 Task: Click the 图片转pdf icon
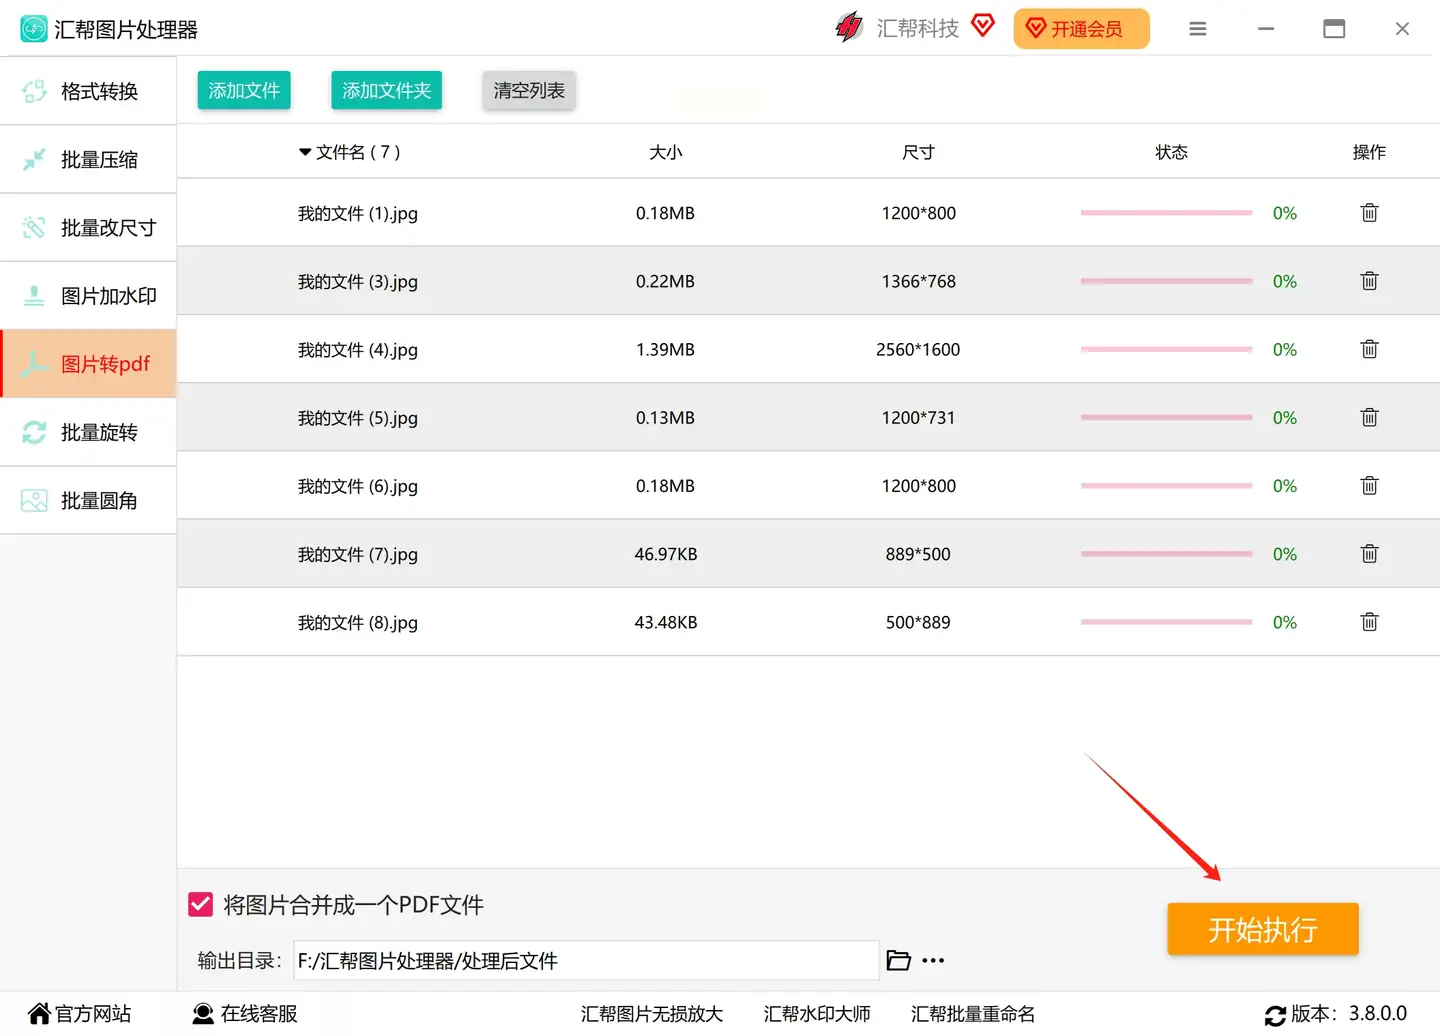tap(34, 364)
